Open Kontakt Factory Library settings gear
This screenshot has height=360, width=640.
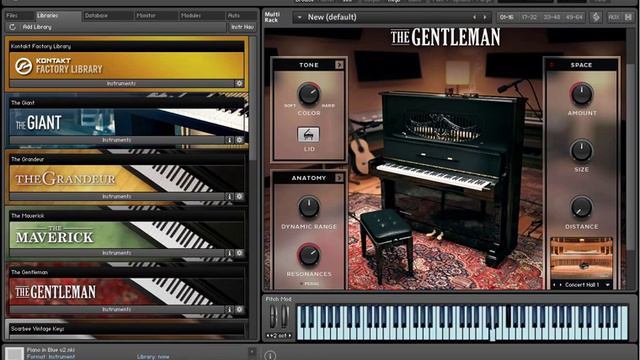pyautogui.click(x=239, y=83)
